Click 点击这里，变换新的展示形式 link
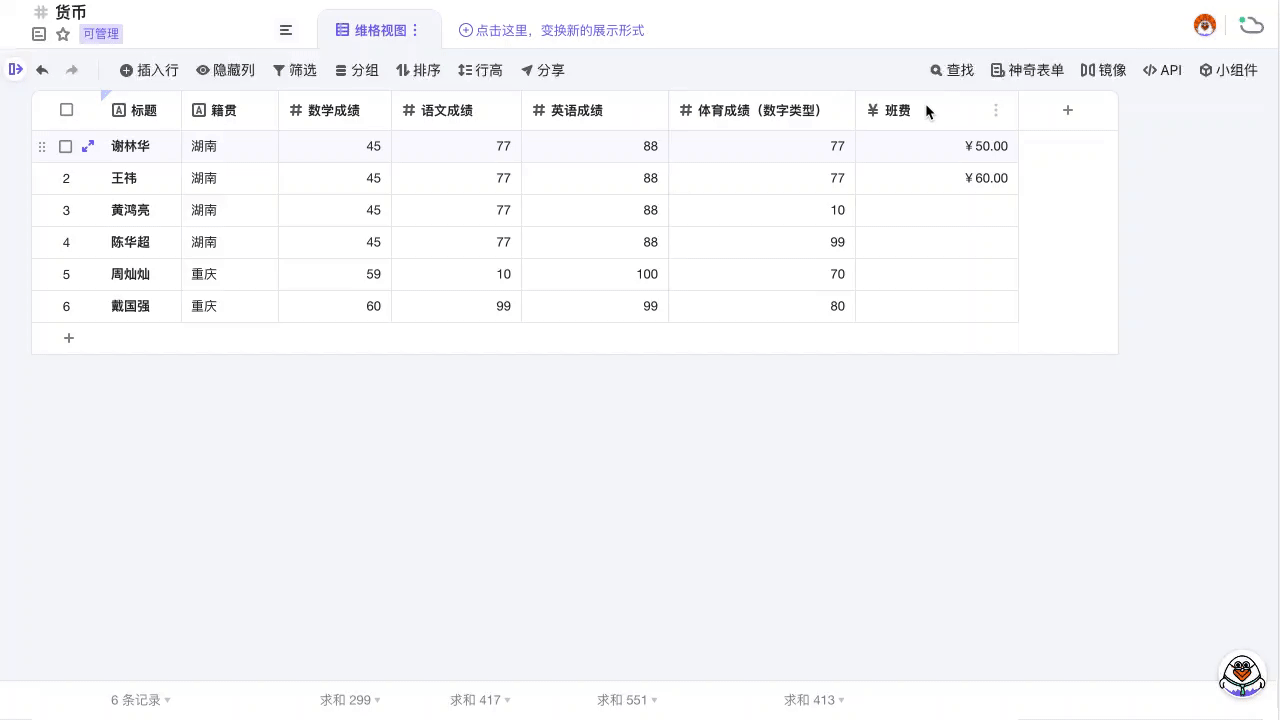The height and width of the screenshot is (720, 1280). (x=554, y=31)
